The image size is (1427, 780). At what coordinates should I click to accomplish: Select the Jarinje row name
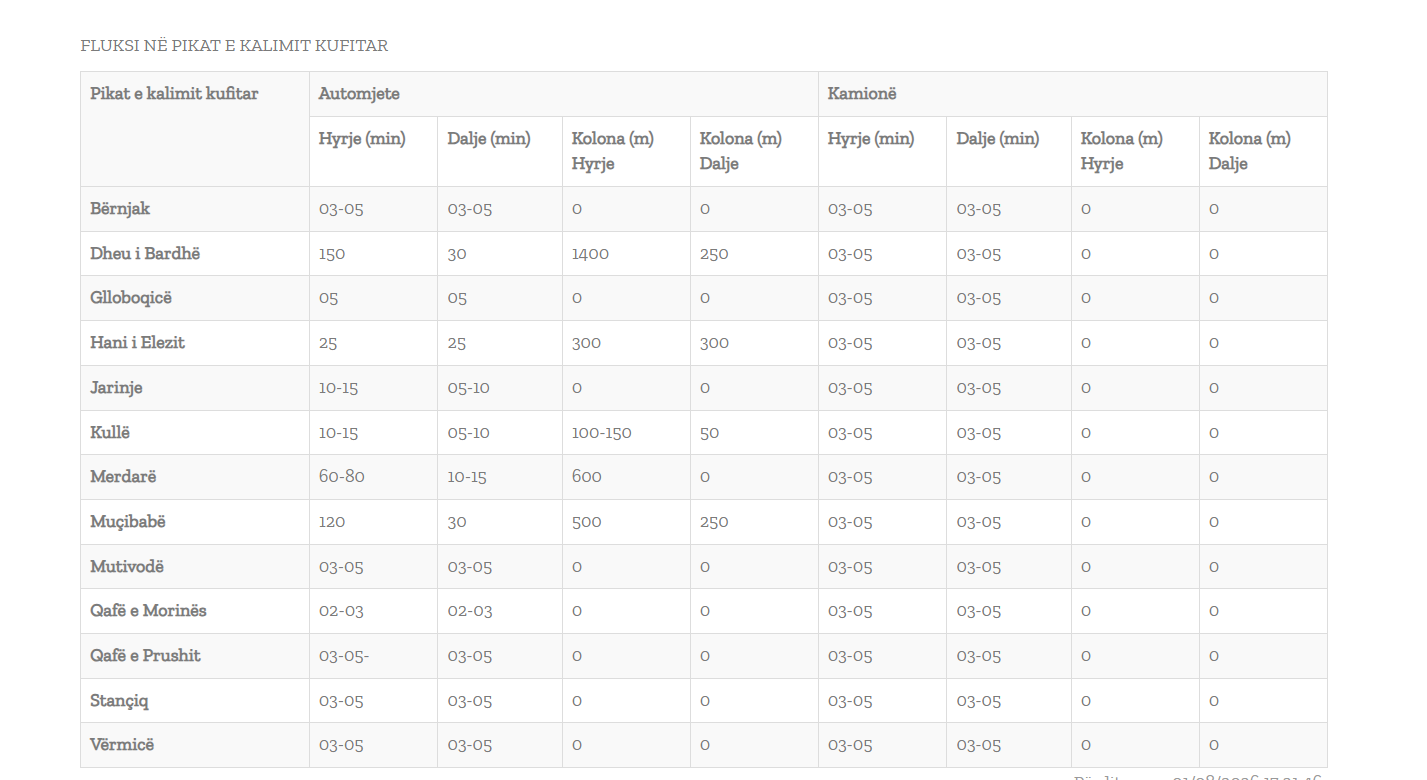tap(116, 388)
